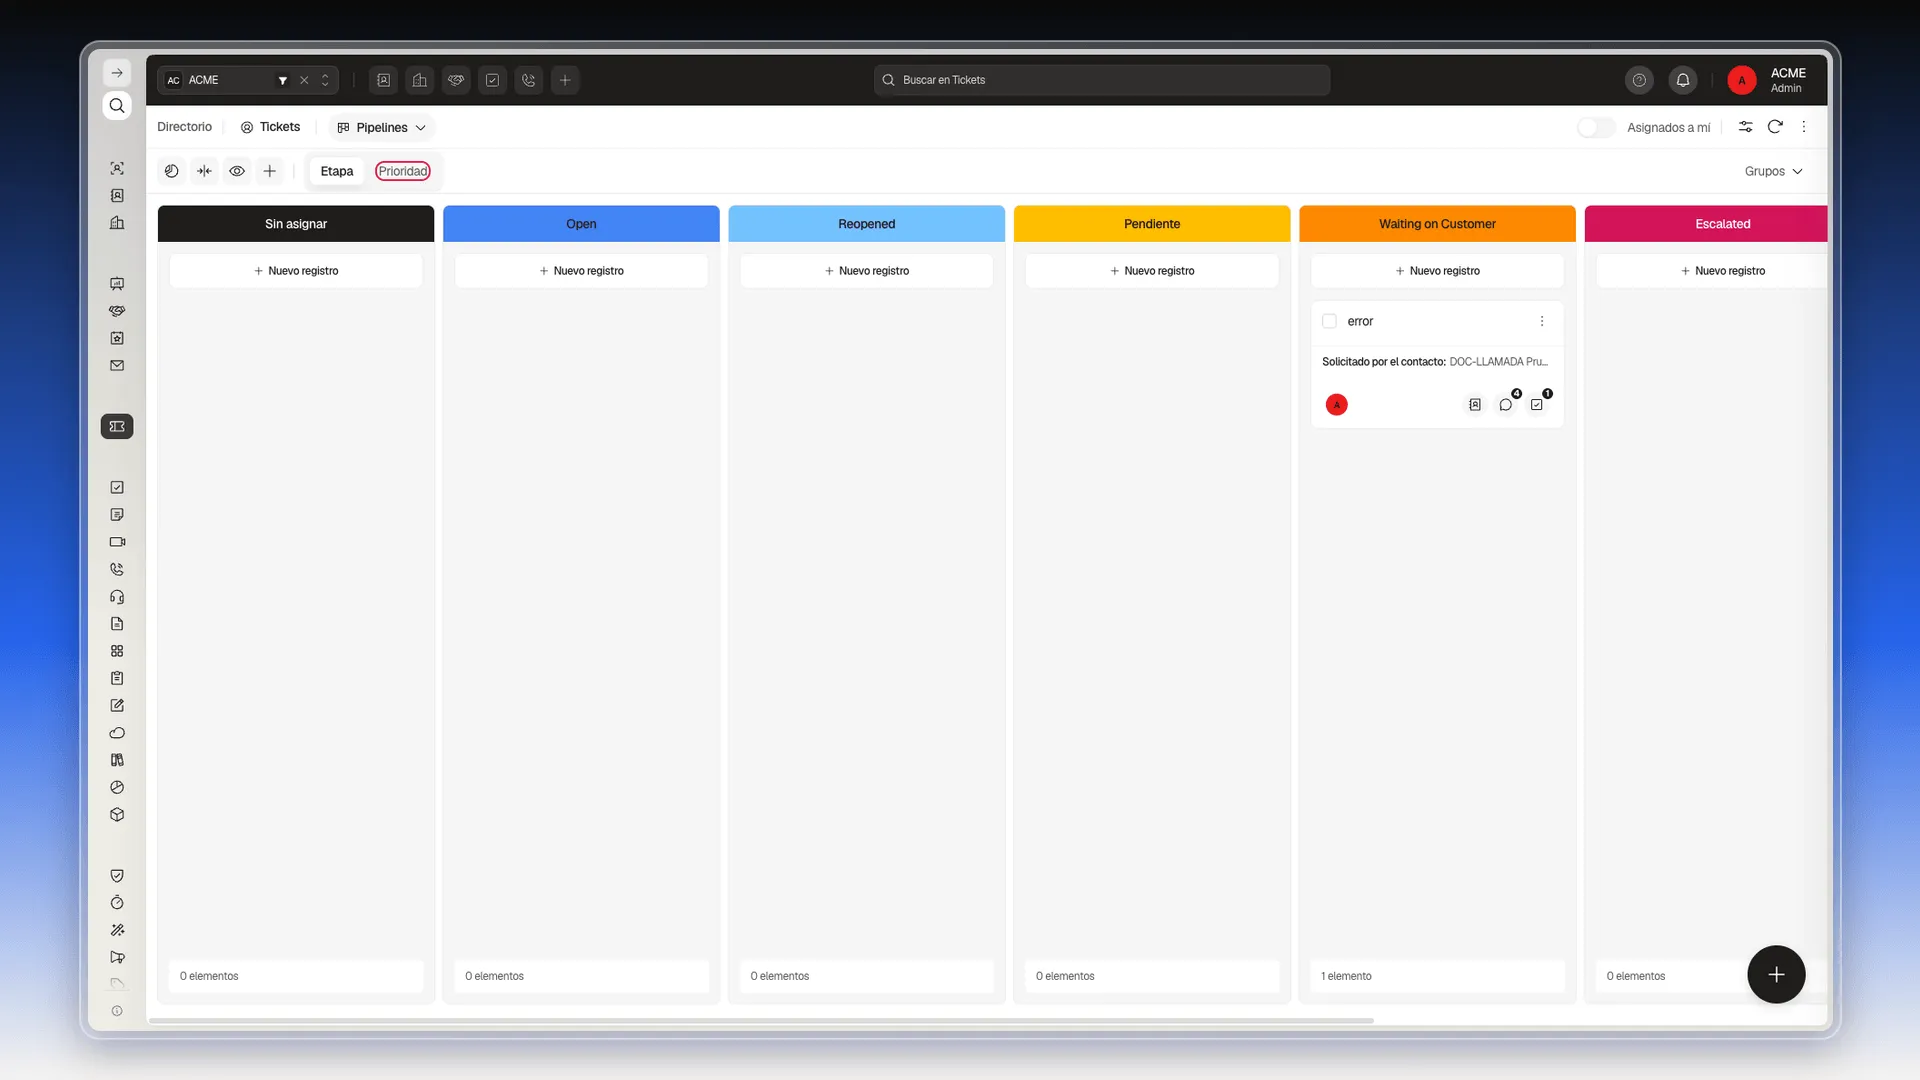1920x1080 pixels.
Task: Open the tickets icon in left sidebar
Action: [x=117, y=427]
